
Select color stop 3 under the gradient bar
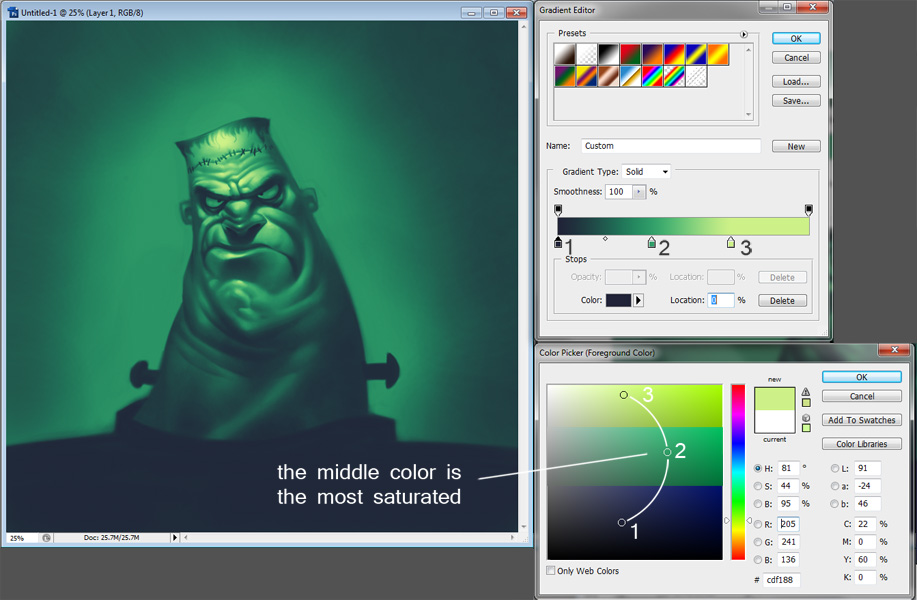731,242
